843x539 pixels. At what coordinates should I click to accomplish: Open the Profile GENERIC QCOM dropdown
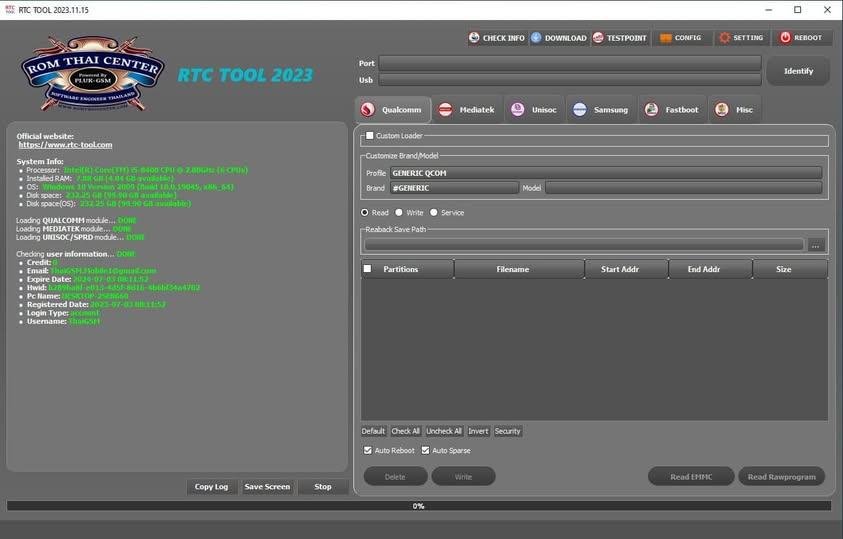(606, 173)
